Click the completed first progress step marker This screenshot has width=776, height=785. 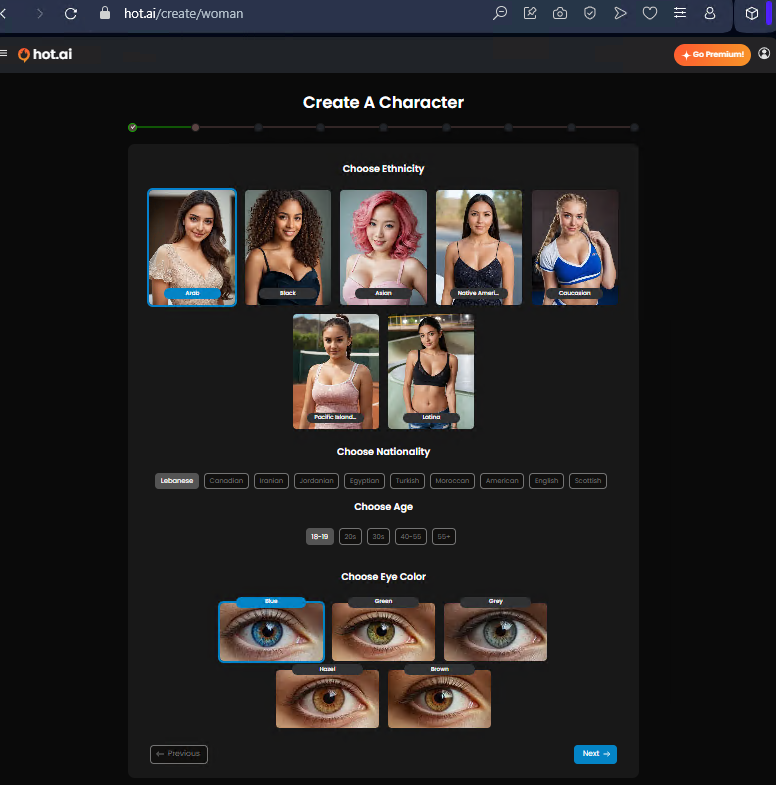click(x=133, y=128)
